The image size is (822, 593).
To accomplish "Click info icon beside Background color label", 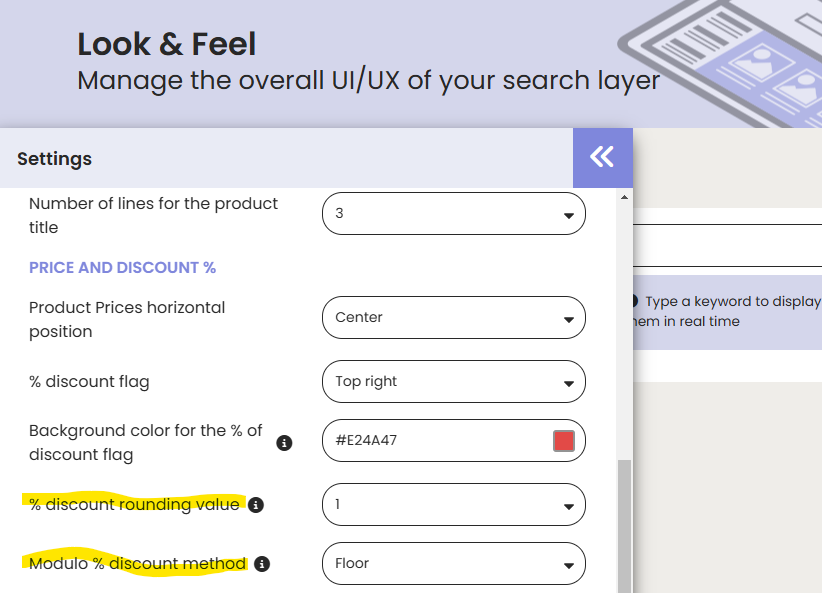I will [x=284, y=442].
